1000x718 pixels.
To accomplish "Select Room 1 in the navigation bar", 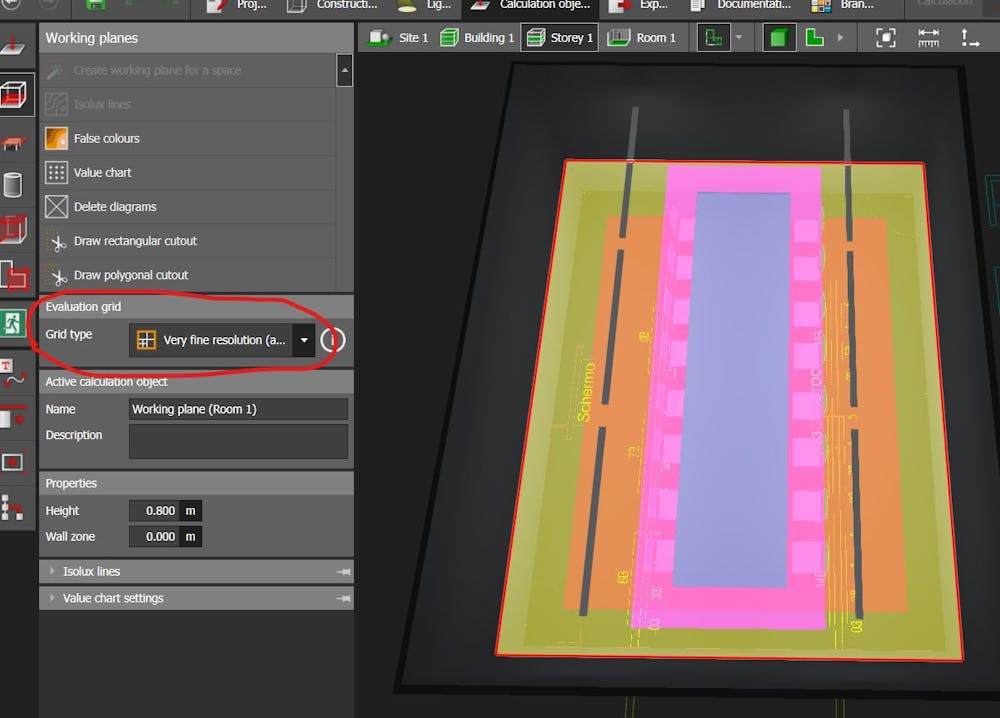I will 642,38.
